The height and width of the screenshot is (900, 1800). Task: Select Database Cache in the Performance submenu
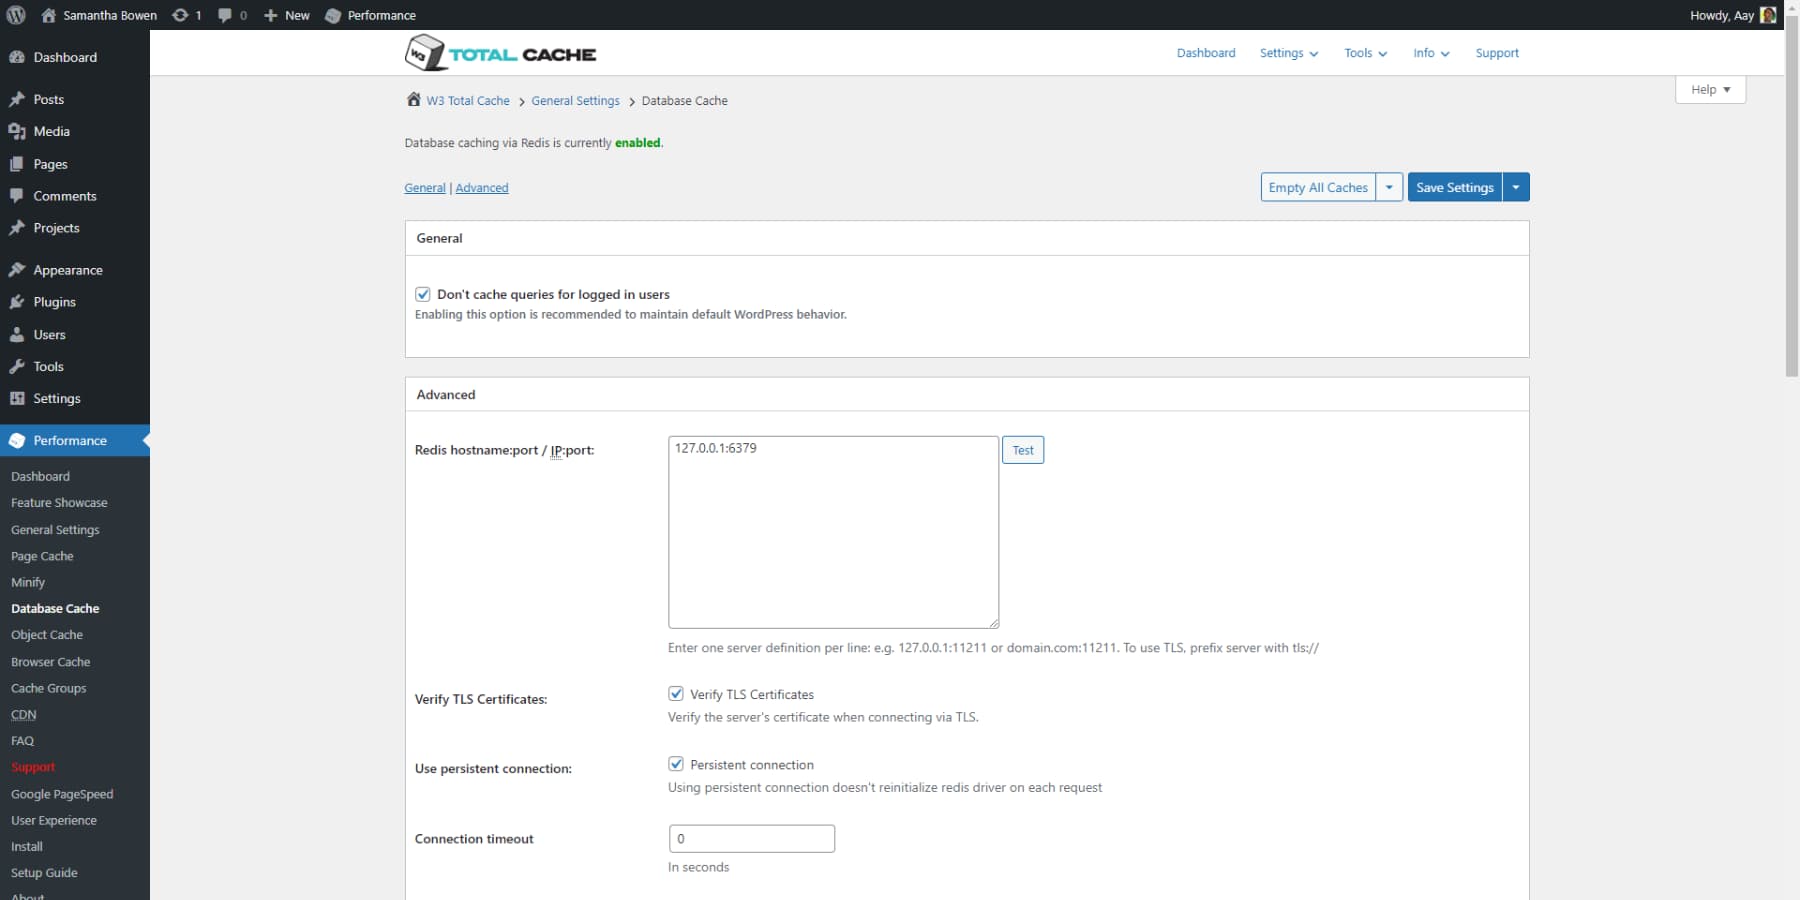coord(55,608)
